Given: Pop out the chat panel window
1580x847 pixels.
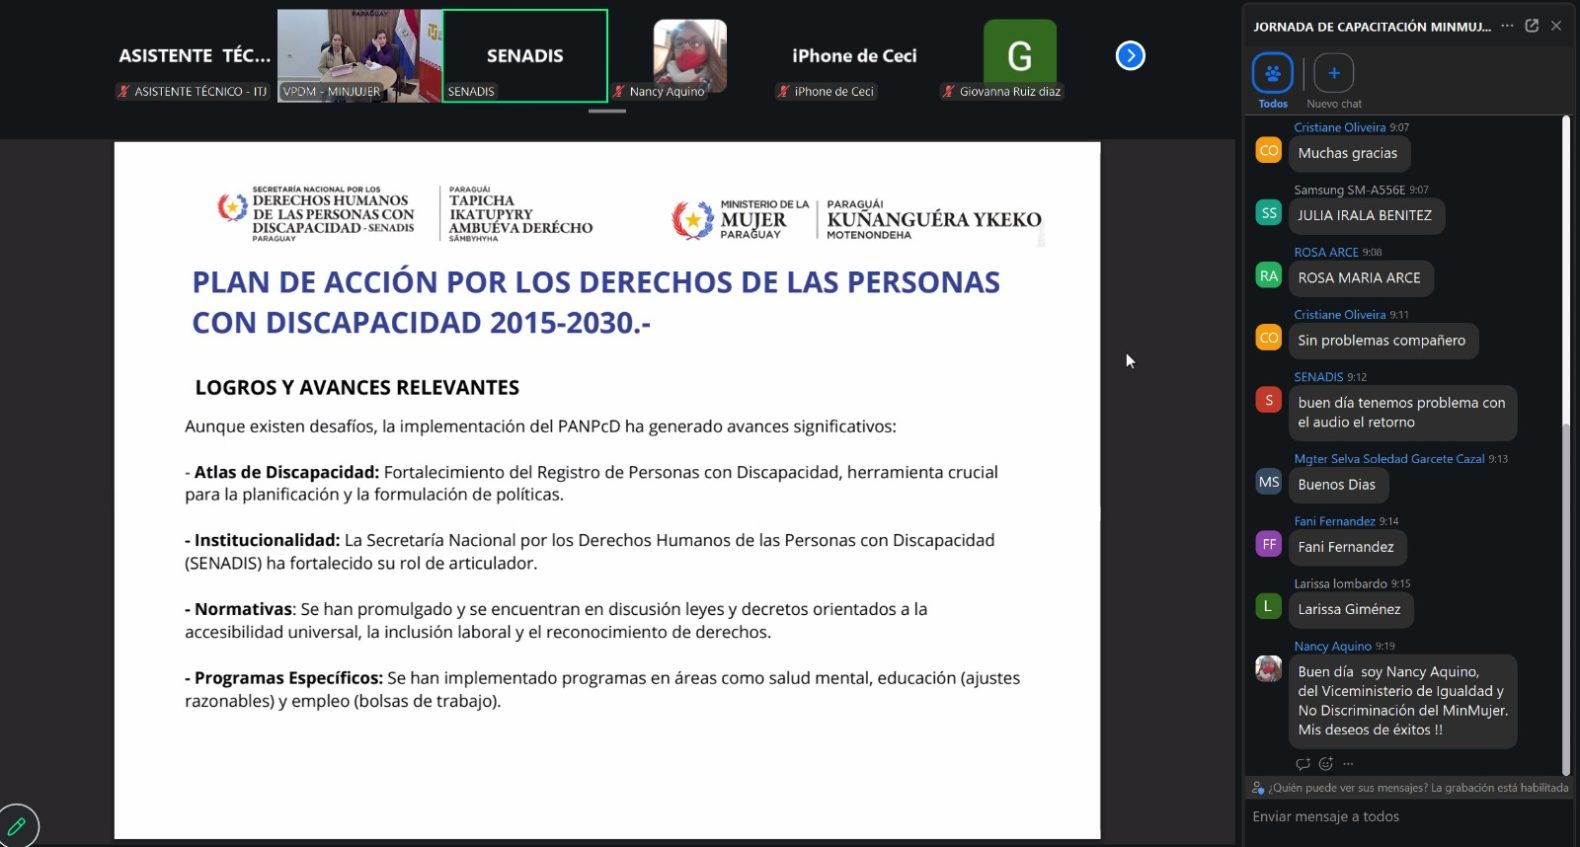Looking at the screenshot, I should pos(1531,26).
